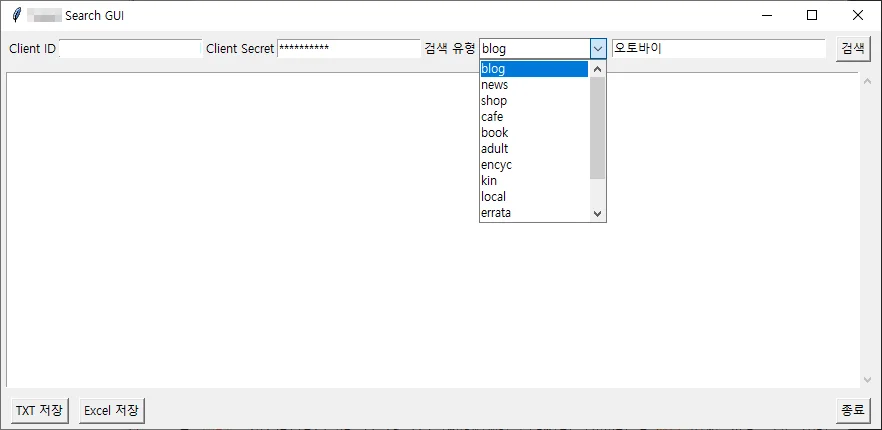Screen dimensions: 882x430
Task: Click the search keyword field containing 오토바이
Action: pos(719,48)
